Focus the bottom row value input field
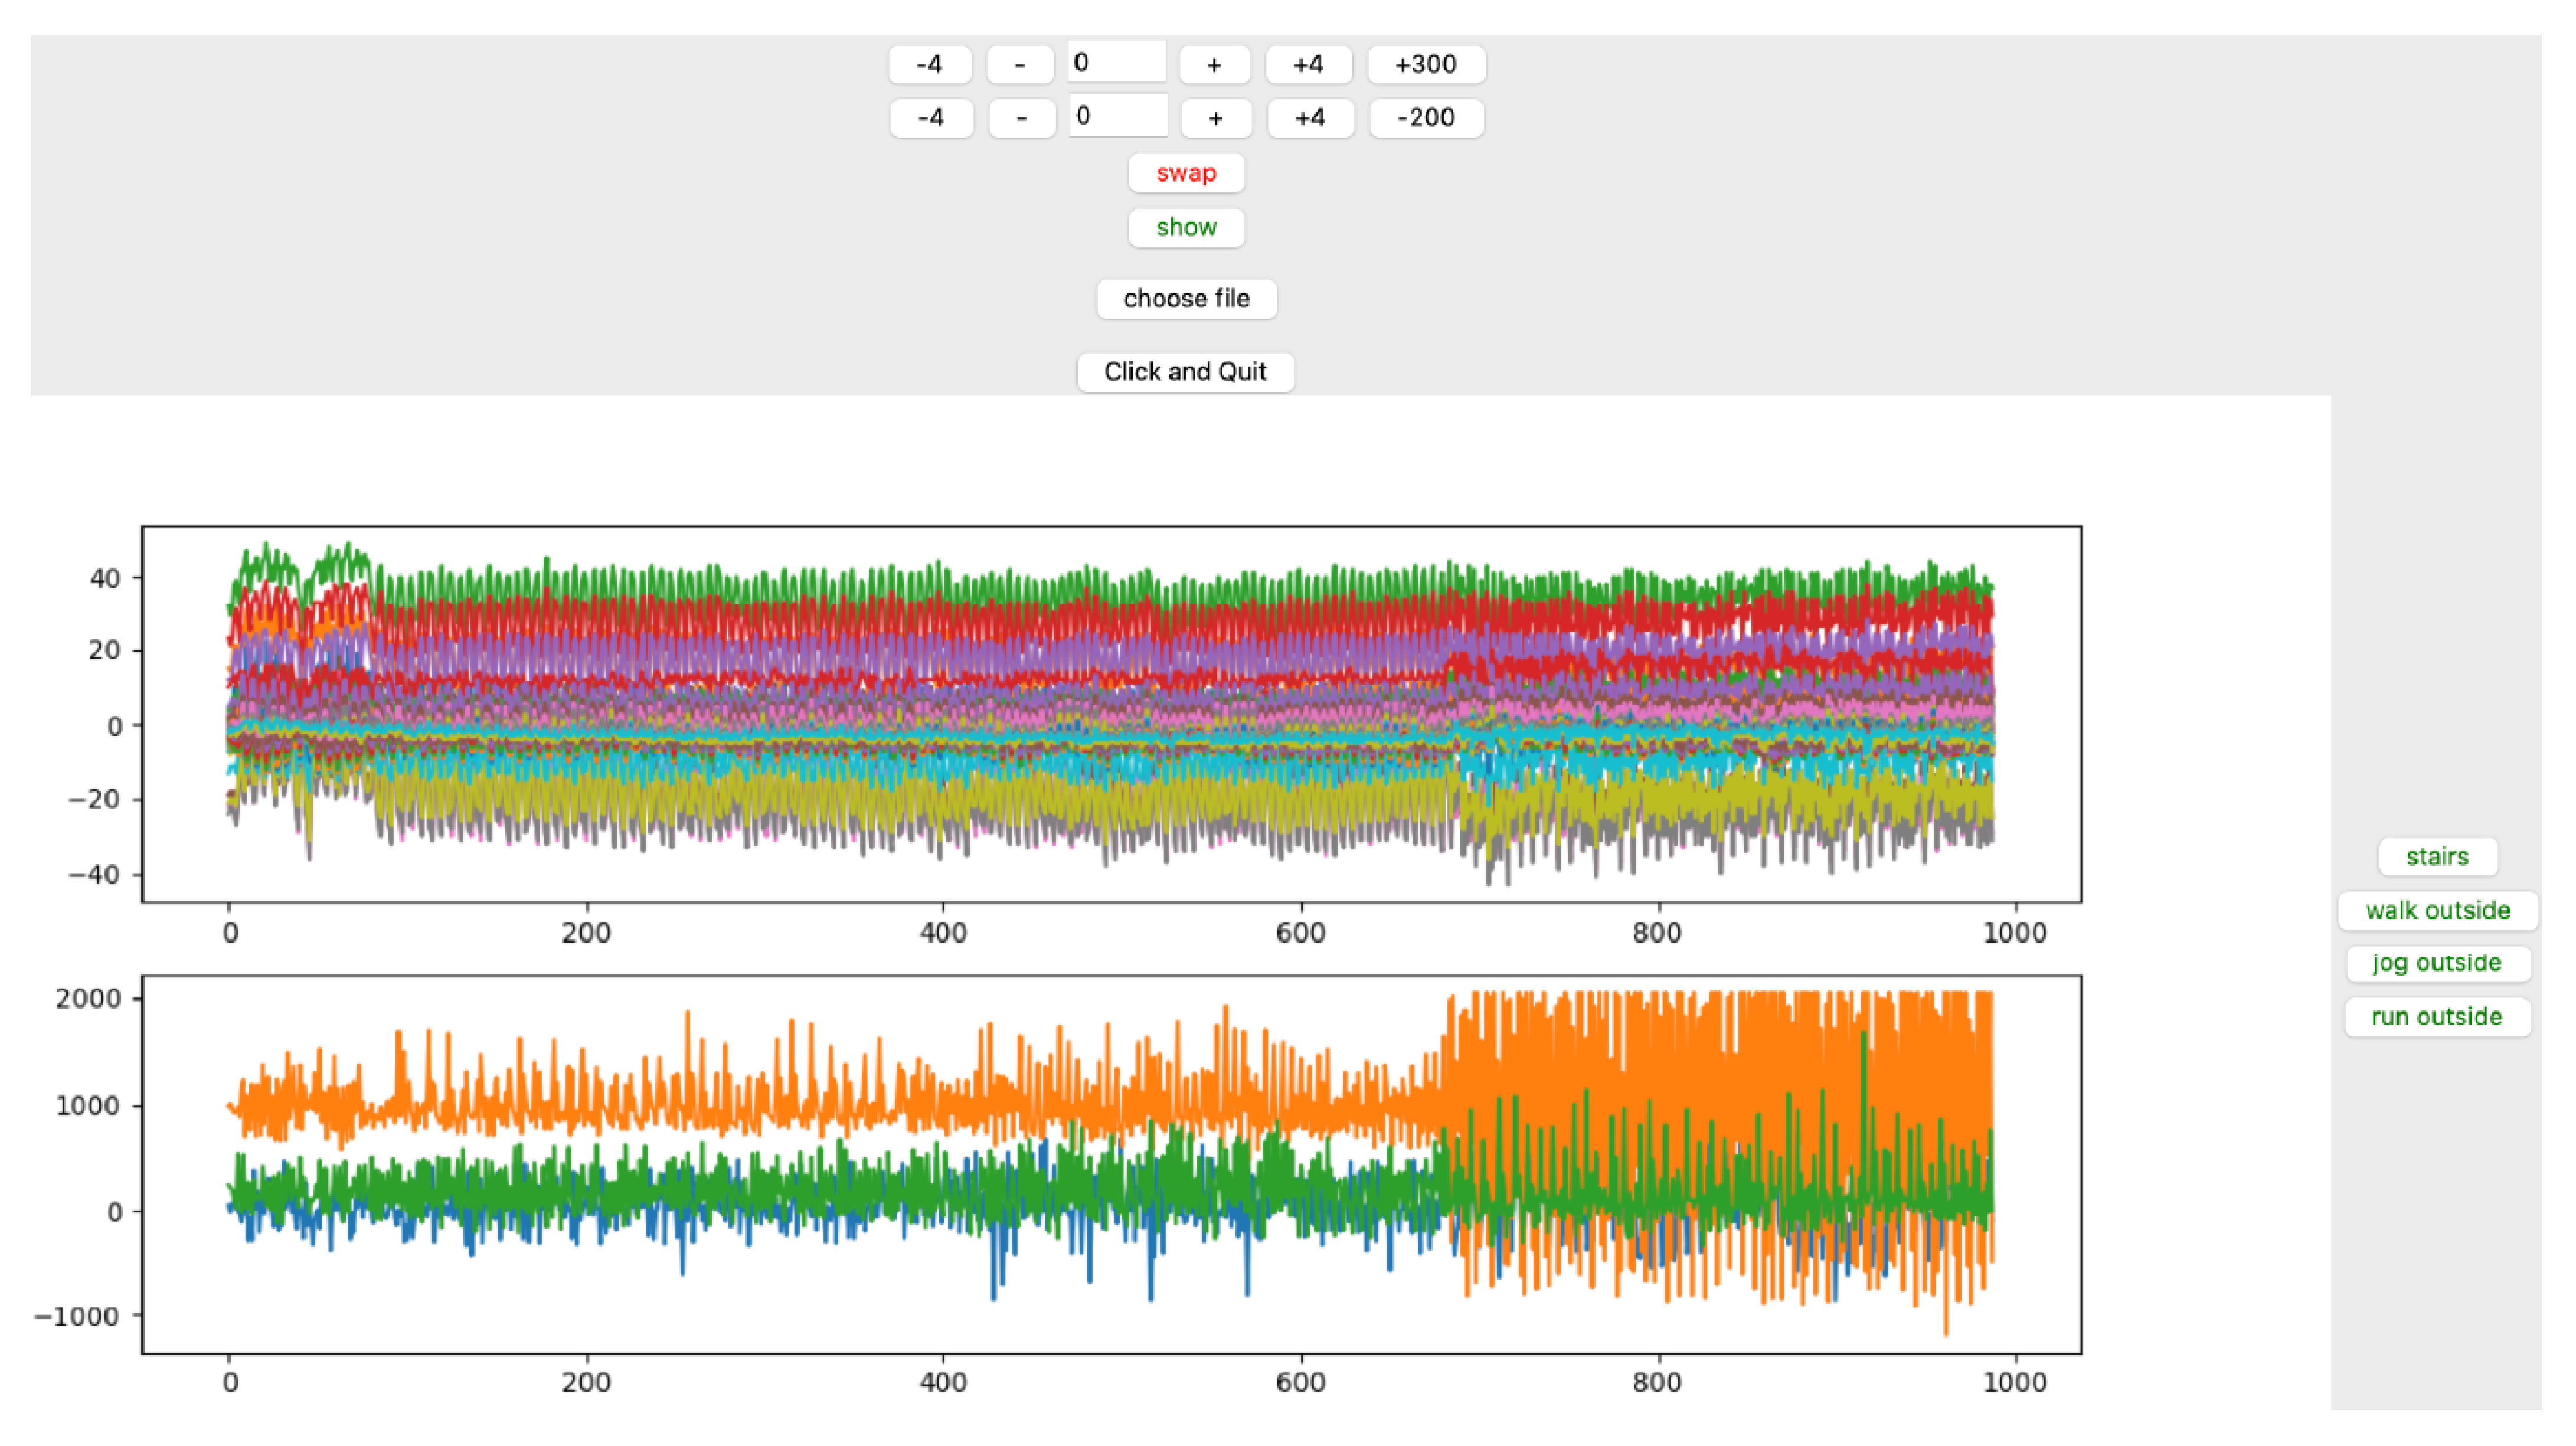 [x=1118, y=116]
